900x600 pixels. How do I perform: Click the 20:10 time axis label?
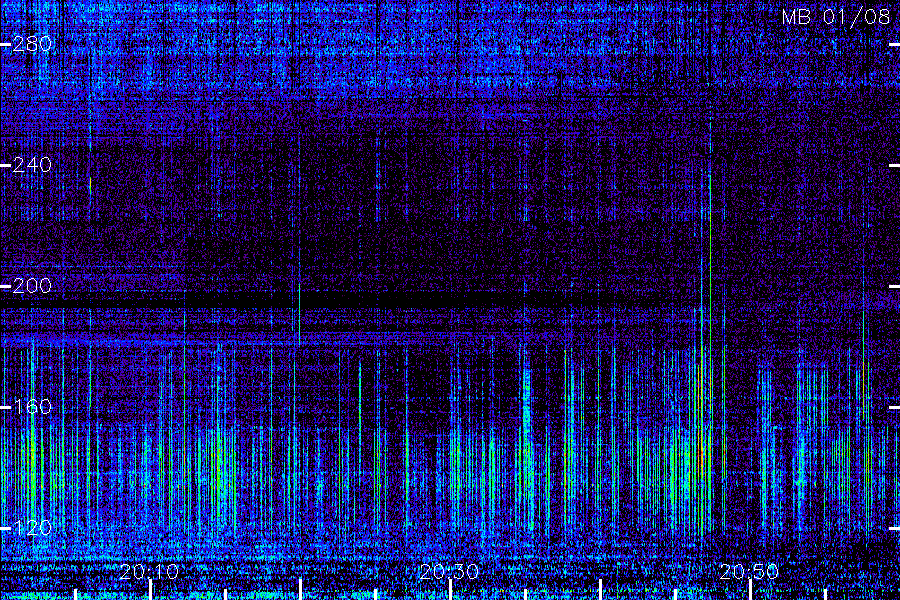click(x=149, y=571)
